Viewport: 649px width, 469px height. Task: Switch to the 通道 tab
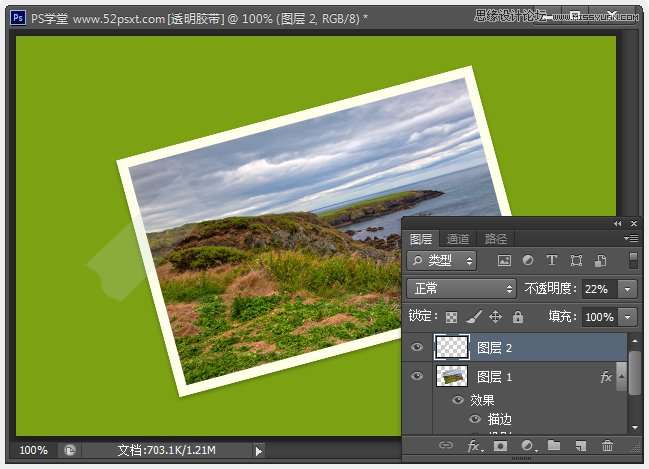pos(458,239)
